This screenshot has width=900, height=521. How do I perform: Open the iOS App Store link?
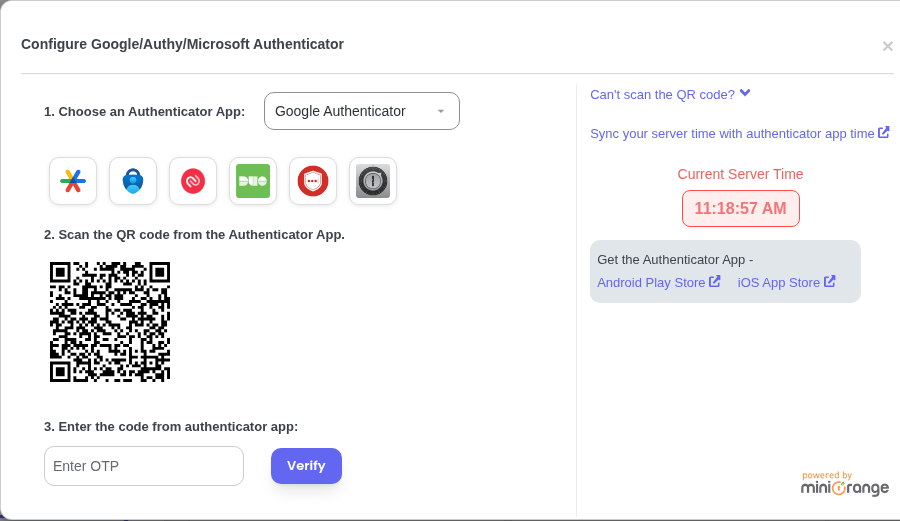[786, 282]
